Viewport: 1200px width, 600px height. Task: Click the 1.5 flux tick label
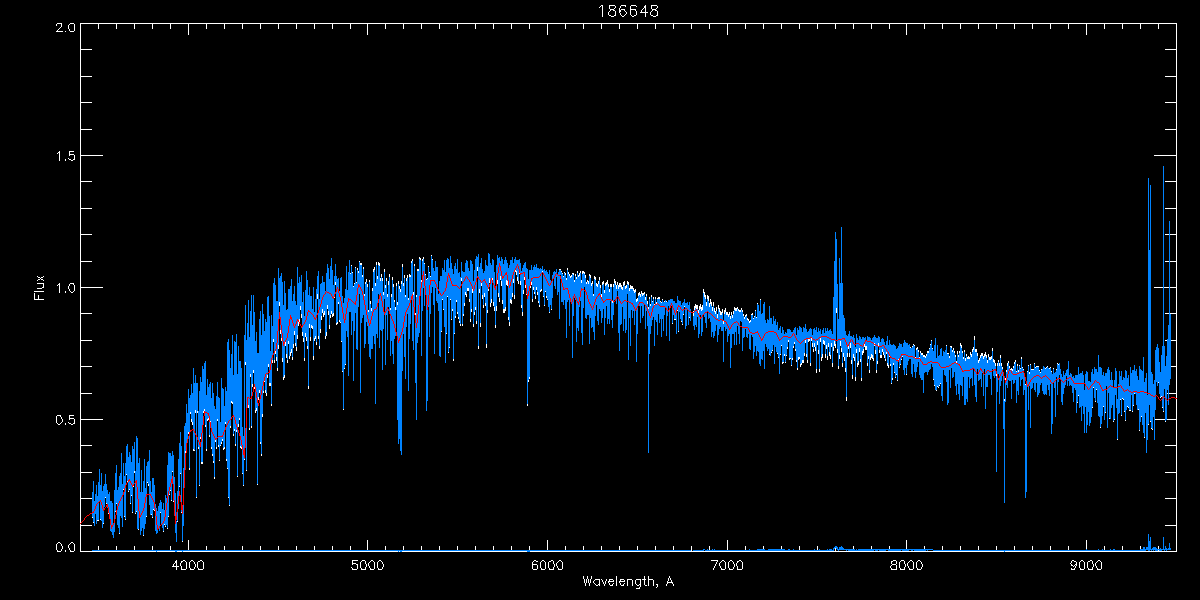[62, 157]
